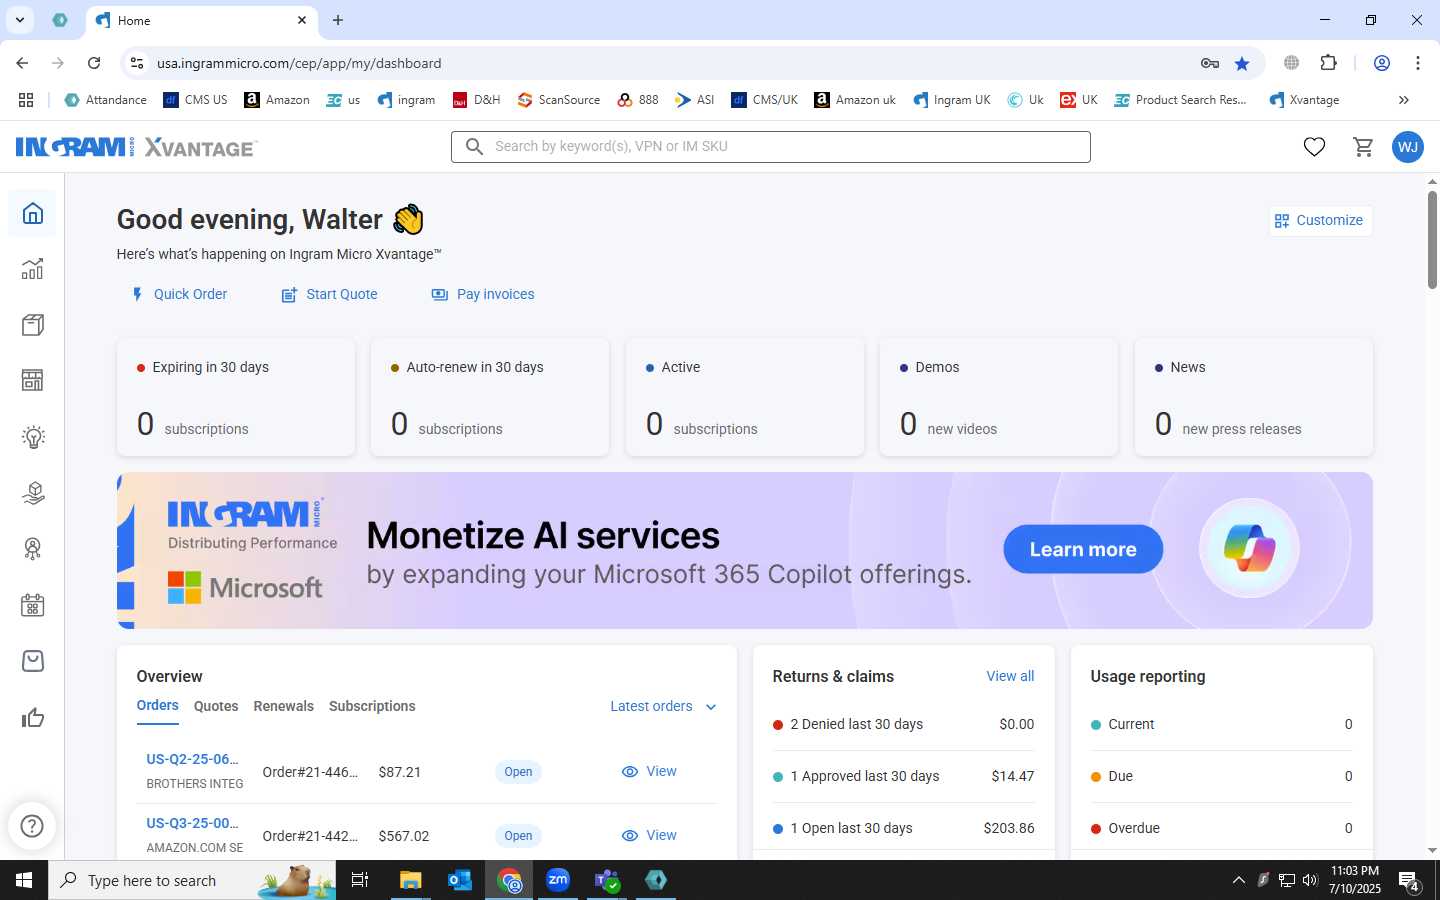Open order link US-Q3-25-00
Image resolution: width=1440 pixels, height=900 pixels.
[x=193, y=823]
